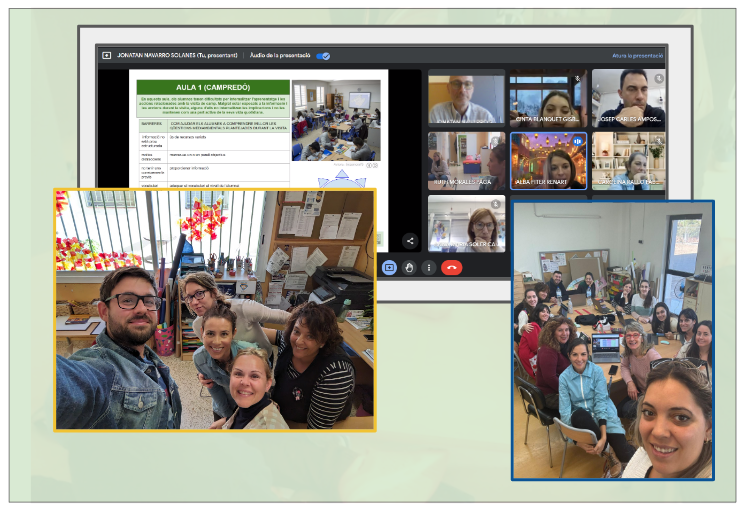Image resolution: width=745 pixels, height=508 pixels.
Task: Click the share icon on the presentation
Action: coord(410,240)
